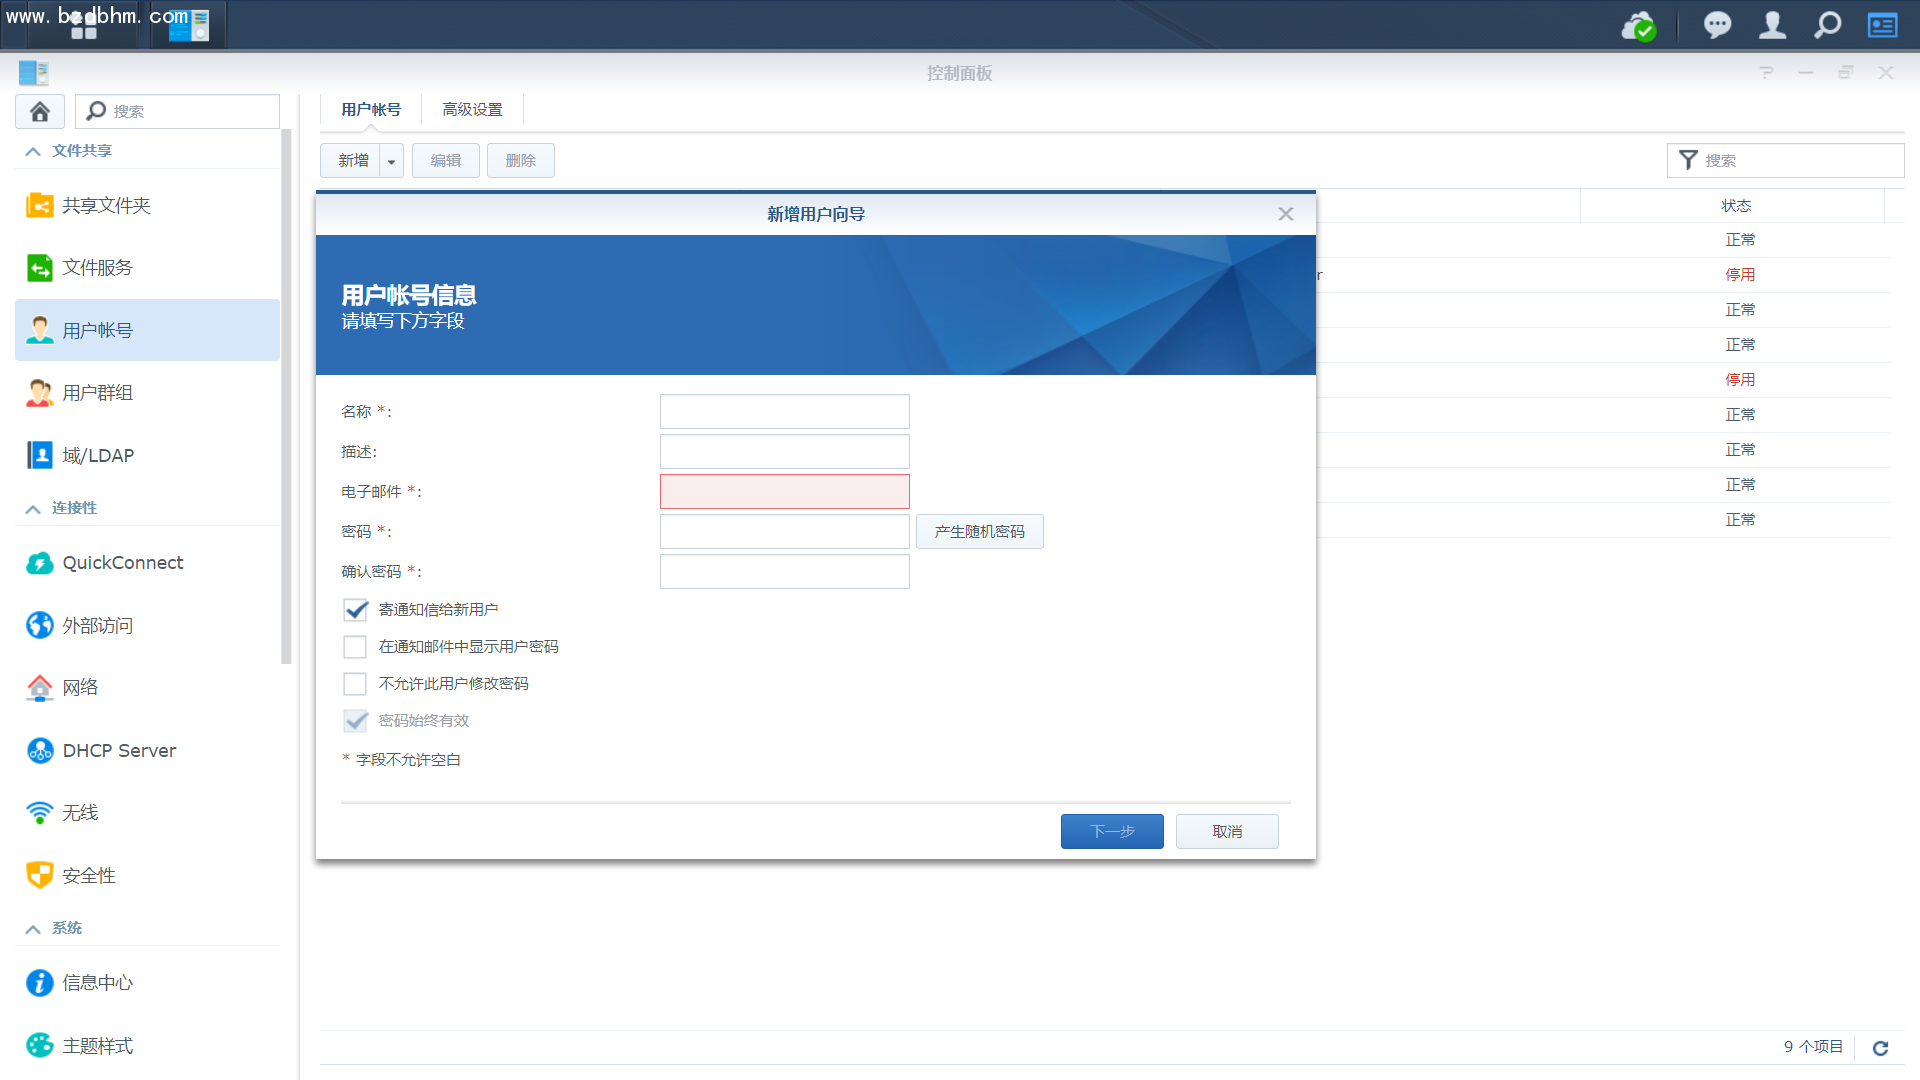Switch to Advanced Settings (高级设置) tab
Image resolution: width=1920 pixels, height=1080 pixels.
click(472, 110)
